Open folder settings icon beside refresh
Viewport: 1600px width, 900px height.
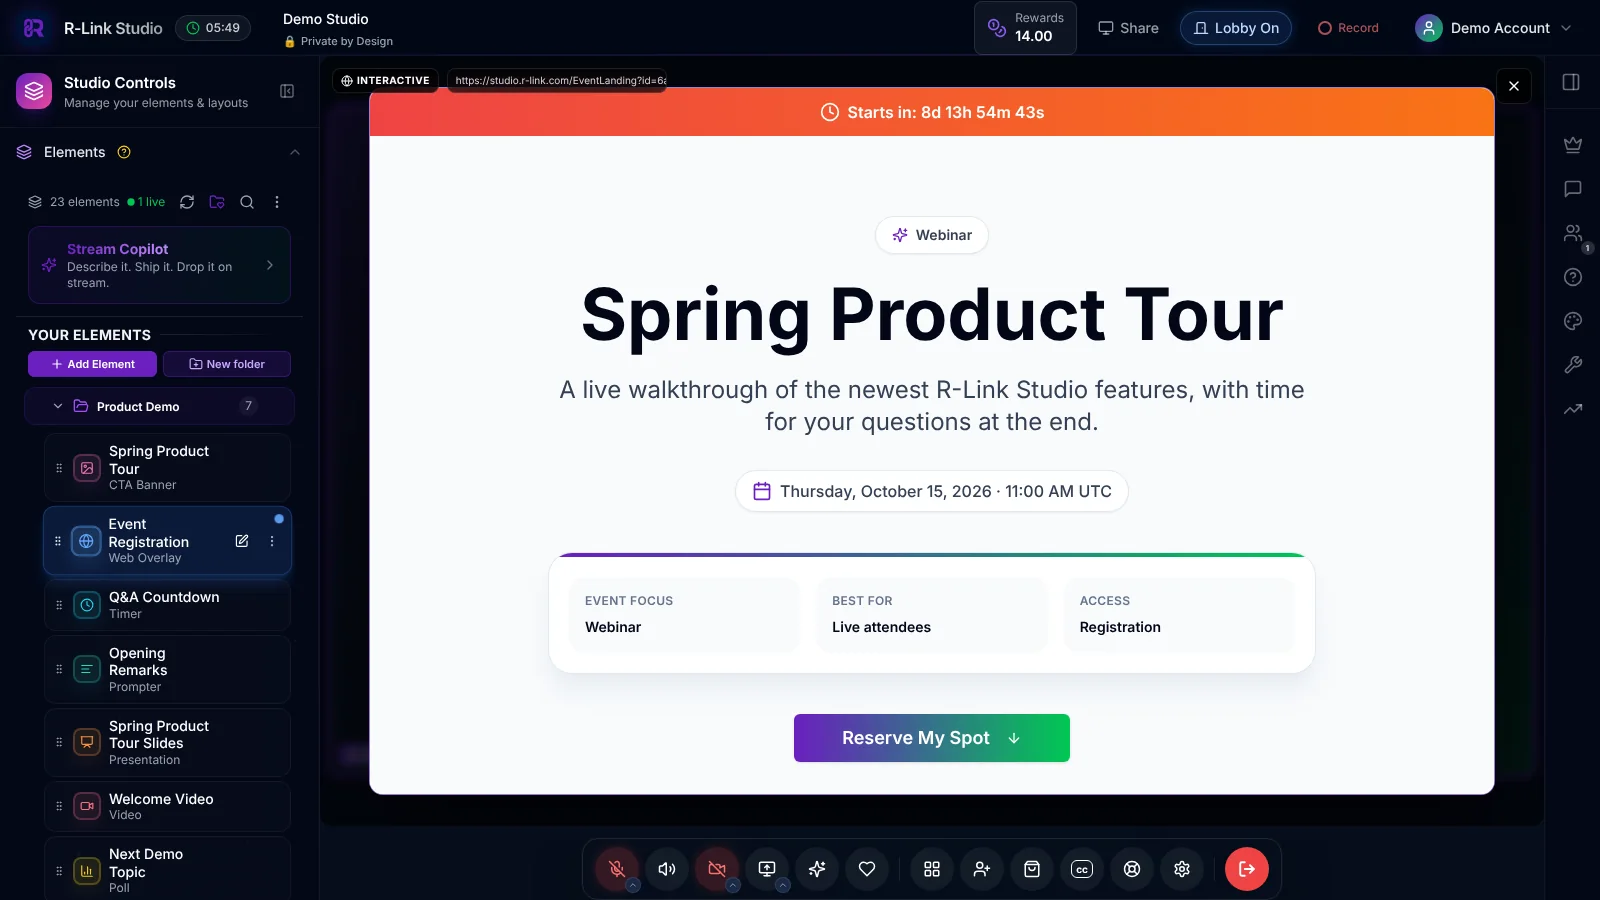point(217,202)
